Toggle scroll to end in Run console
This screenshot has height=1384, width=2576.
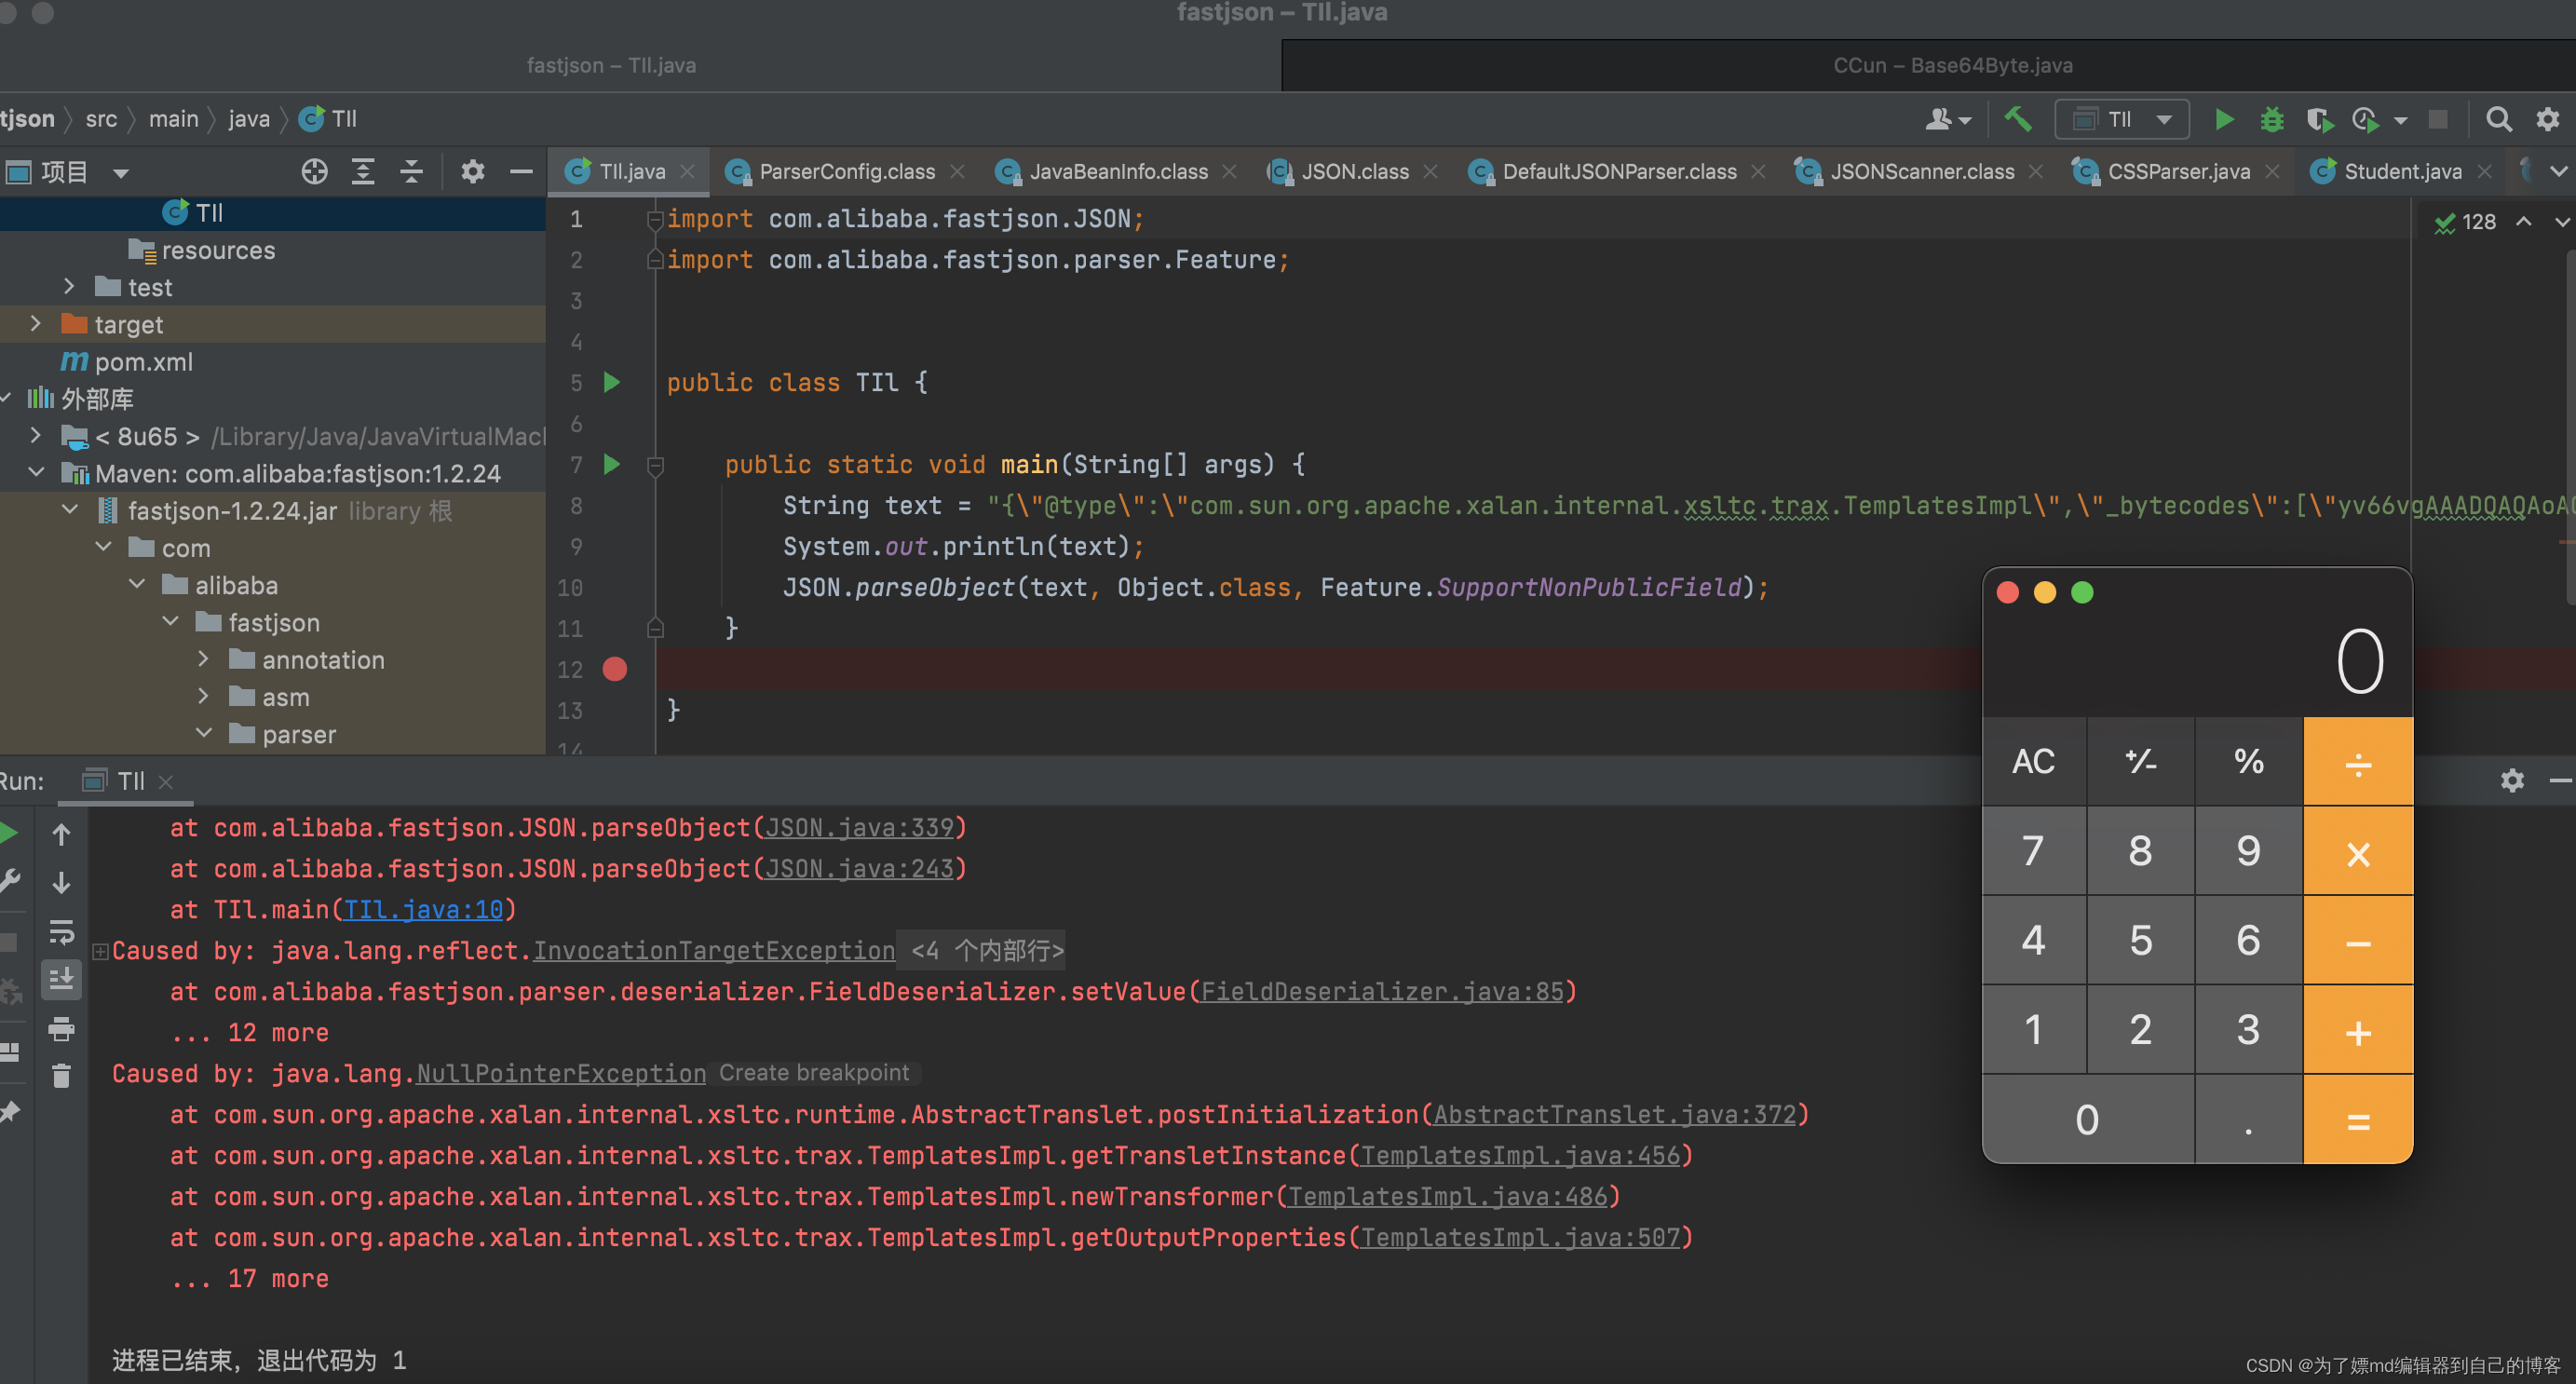point(61,980)
